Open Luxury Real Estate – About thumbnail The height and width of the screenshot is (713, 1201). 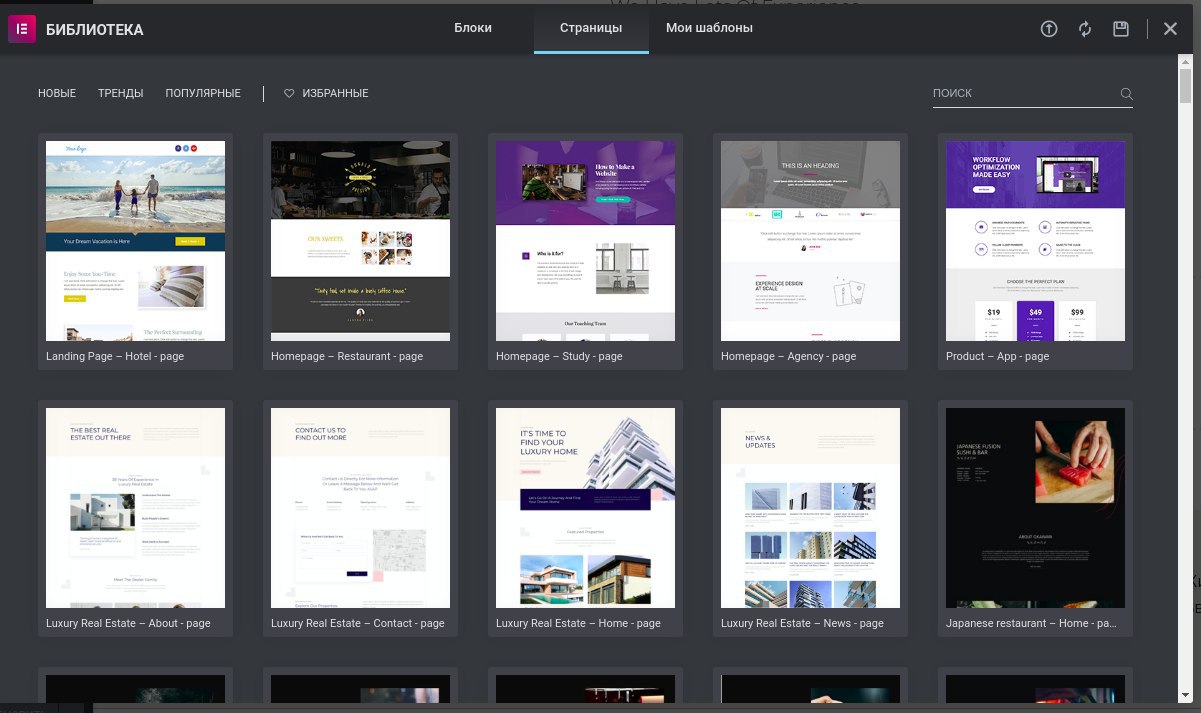[135, 508]
